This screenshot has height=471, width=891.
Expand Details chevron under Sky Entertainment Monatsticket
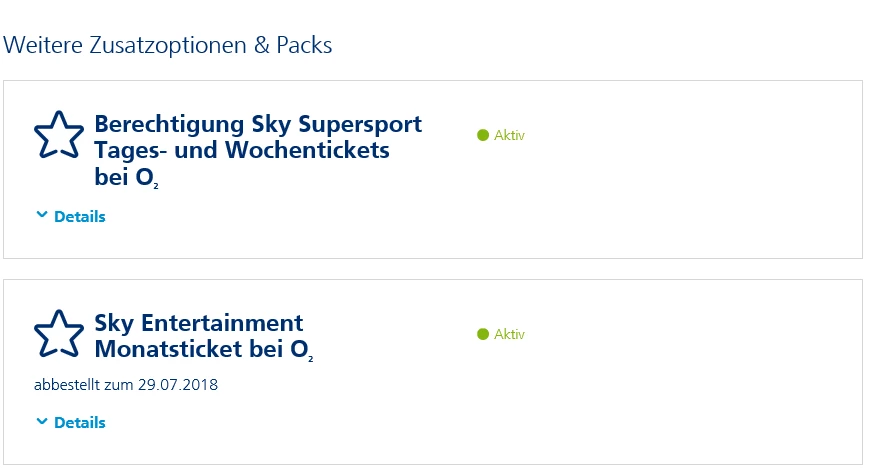(41, 422)
